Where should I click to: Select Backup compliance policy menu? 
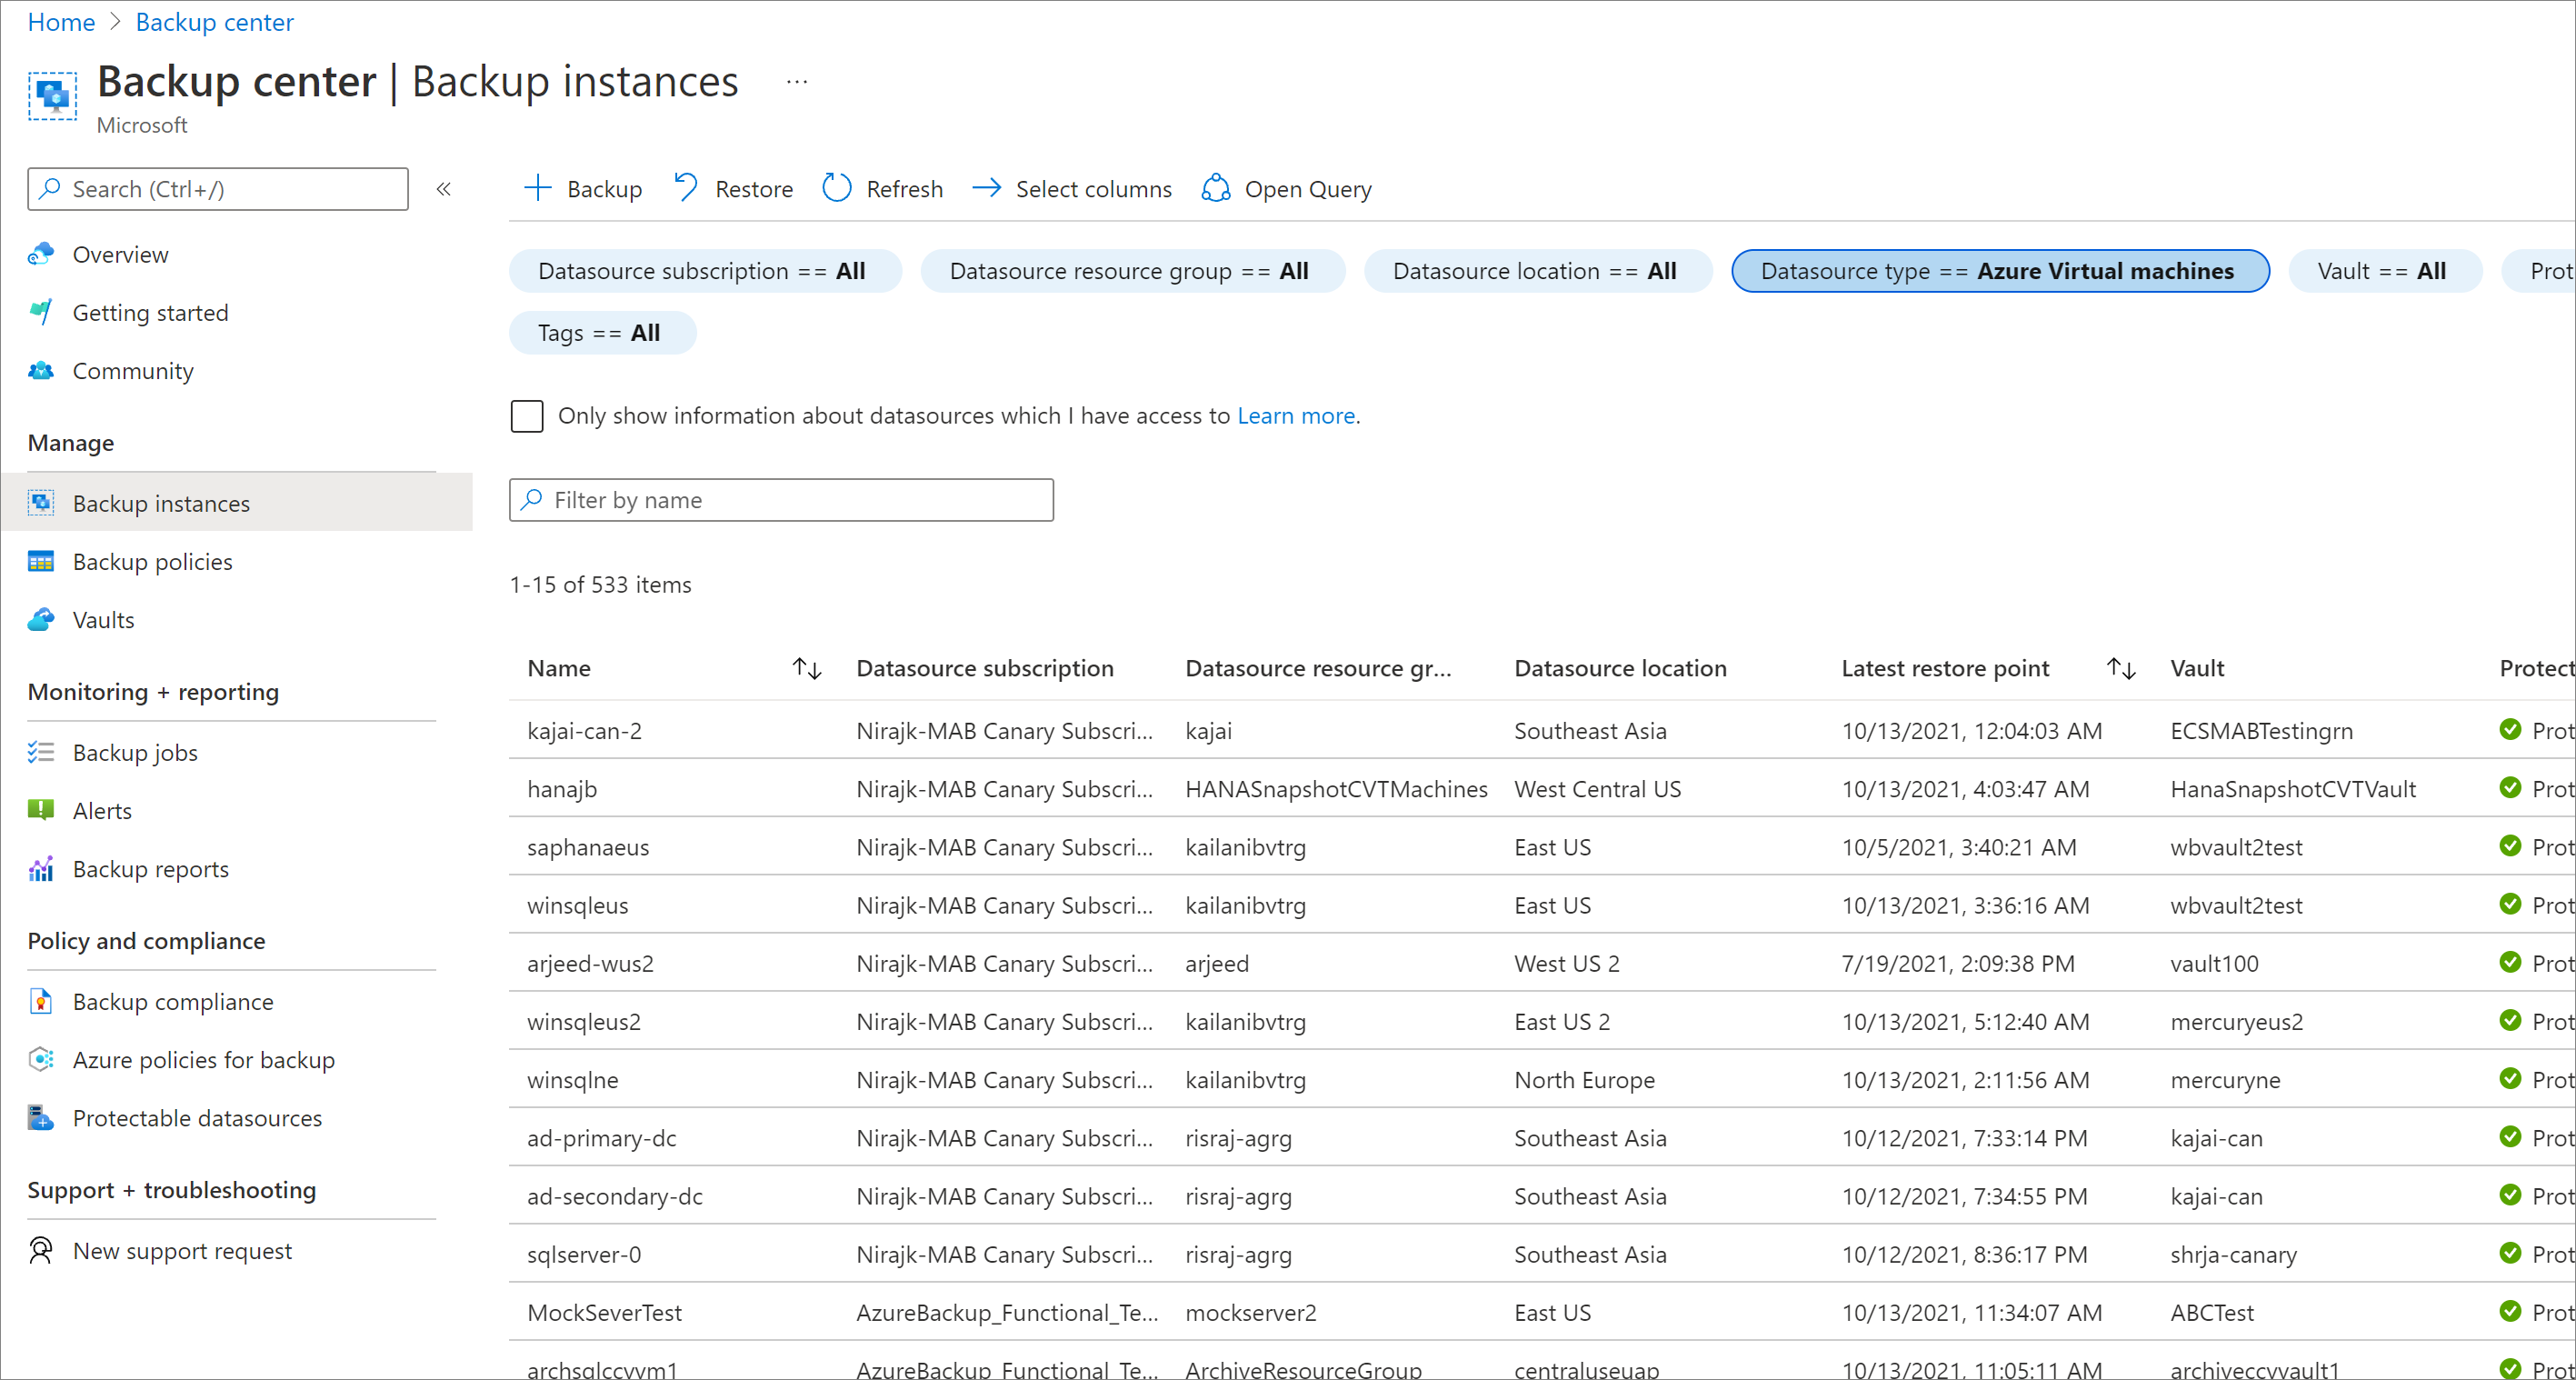[170, 1002]
